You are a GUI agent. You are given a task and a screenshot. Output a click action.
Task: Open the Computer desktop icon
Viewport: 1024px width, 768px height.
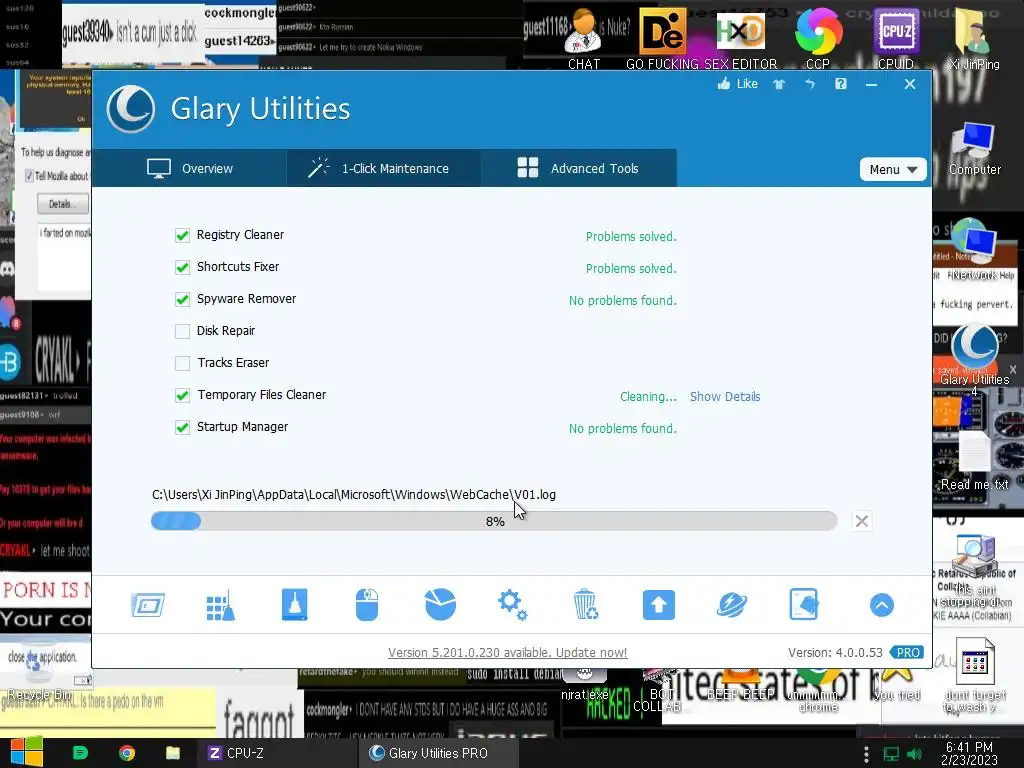[974, 149]
